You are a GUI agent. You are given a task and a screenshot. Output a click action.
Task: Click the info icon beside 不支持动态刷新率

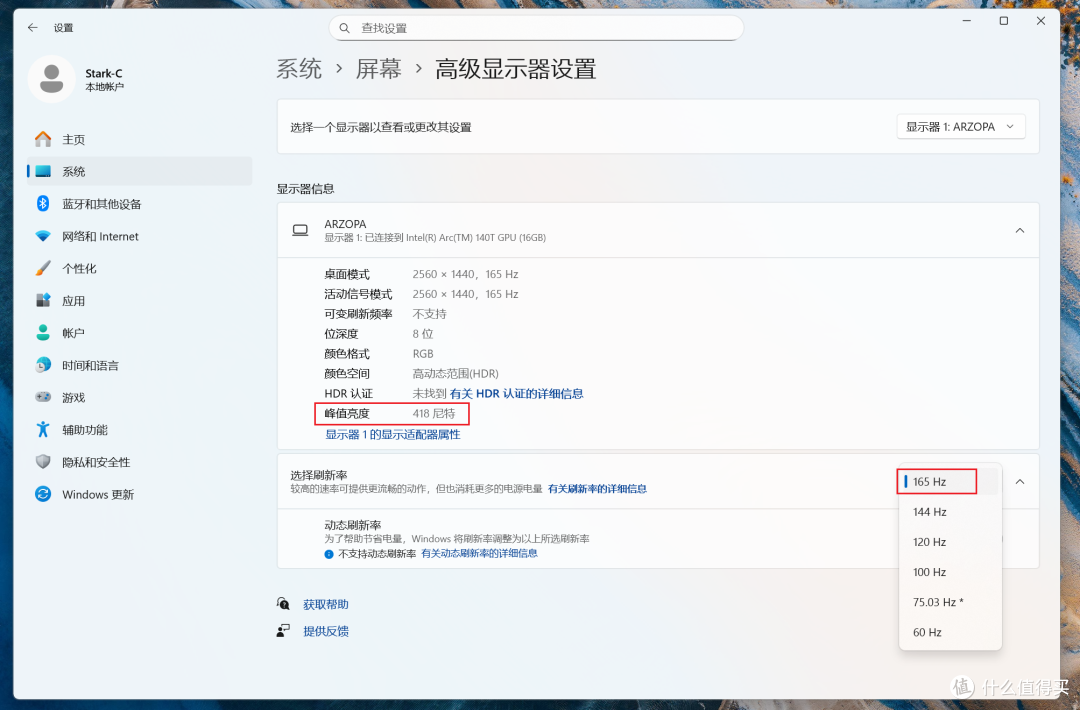click(329, 554)
